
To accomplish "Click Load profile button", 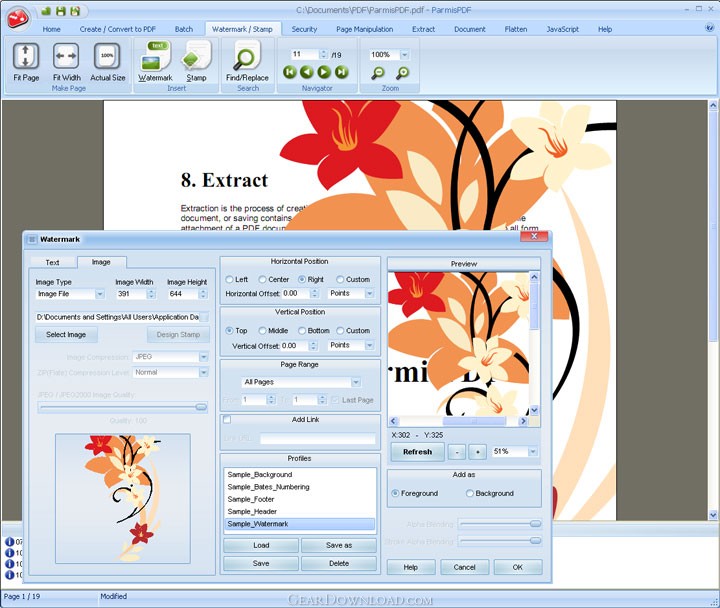I will click(x=261, y=545).
